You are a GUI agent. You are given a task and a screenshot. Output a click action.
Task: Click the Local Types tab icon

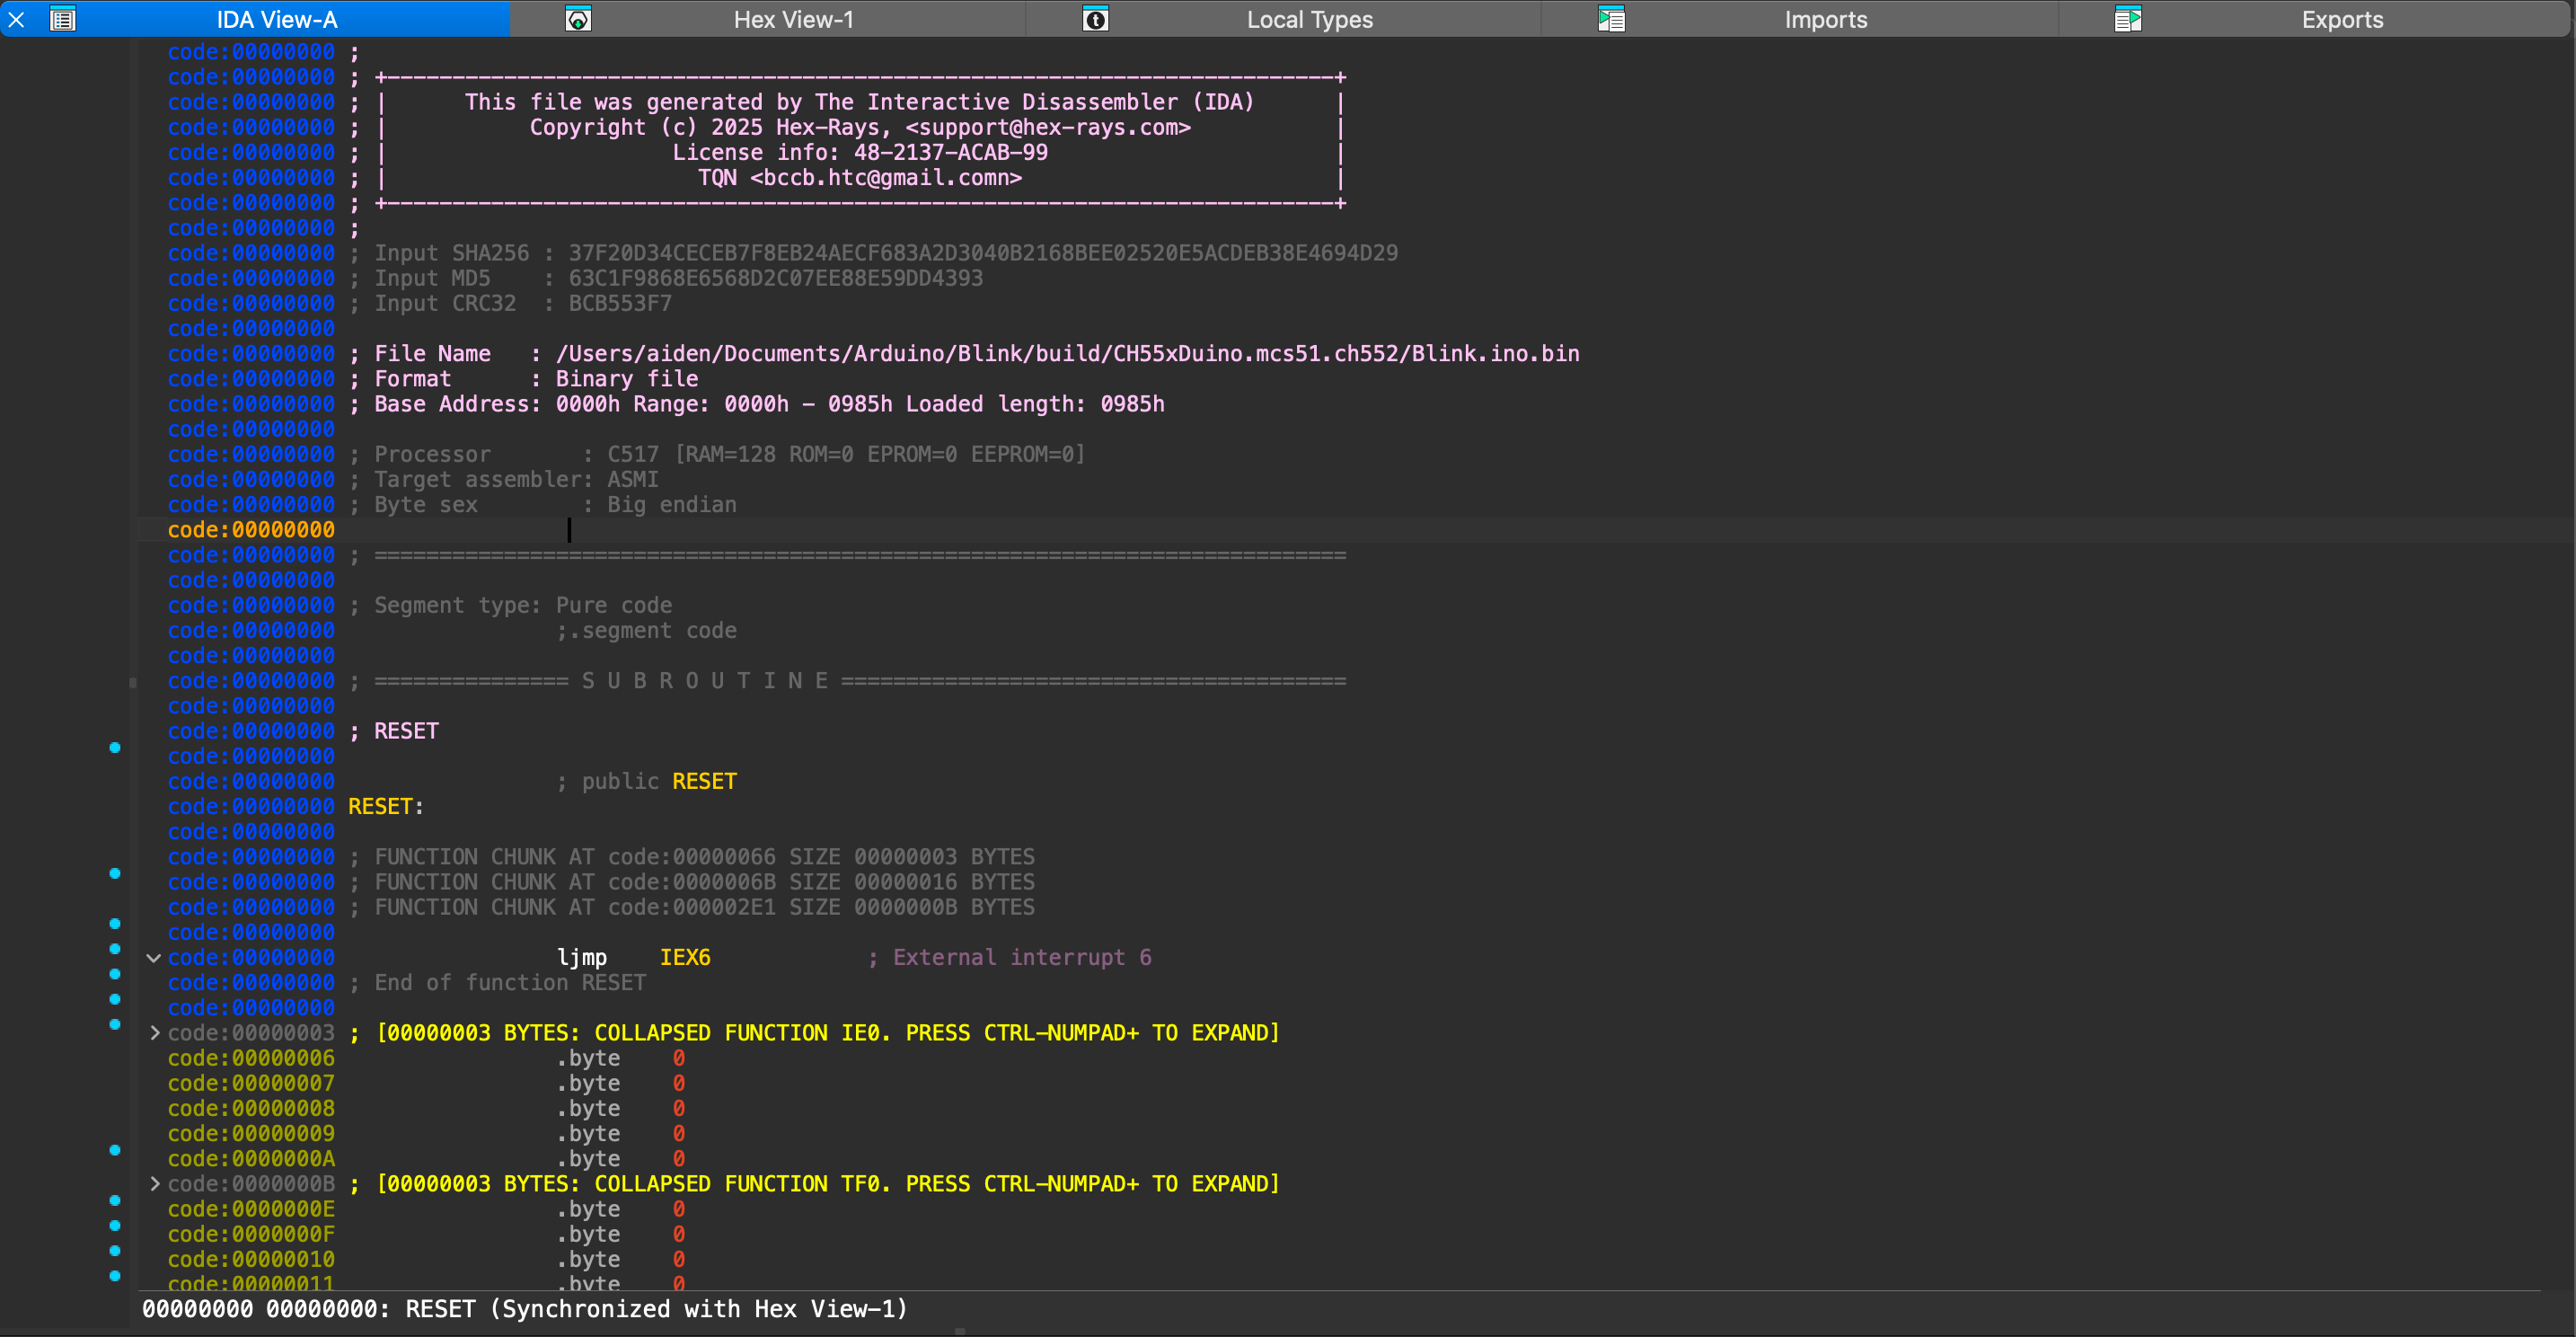1095,19
